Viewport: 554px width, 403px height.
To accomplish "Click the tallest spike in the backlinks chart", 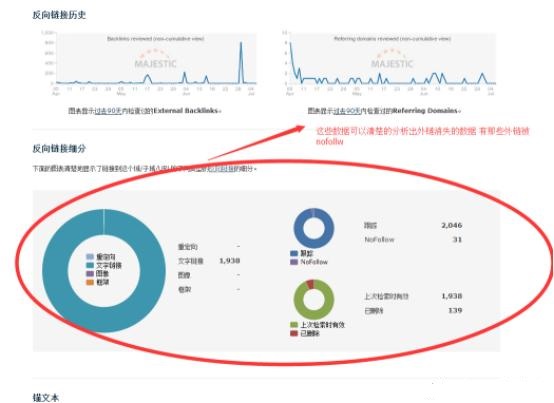I will pyautogui.click(x=241, y=62).
